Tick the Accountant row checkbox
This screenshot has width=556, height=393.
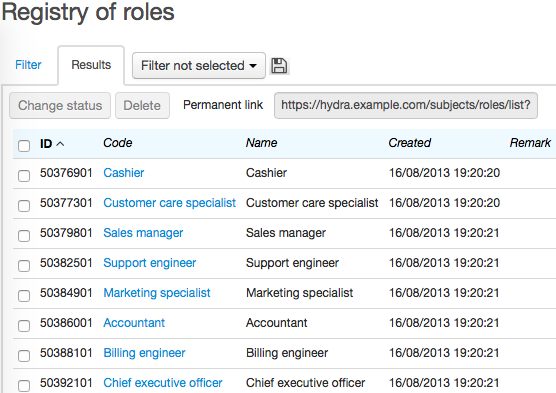(x=24, y=326)
